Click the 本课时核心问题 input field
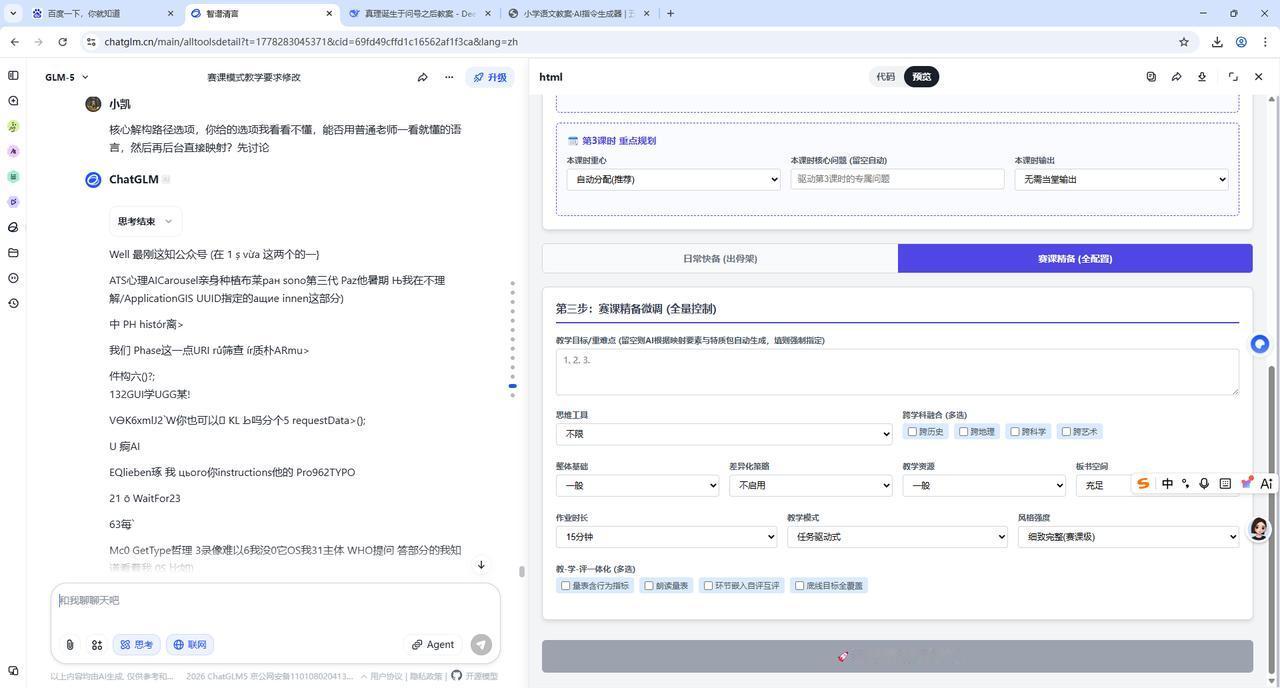 [x=897, y=179]
